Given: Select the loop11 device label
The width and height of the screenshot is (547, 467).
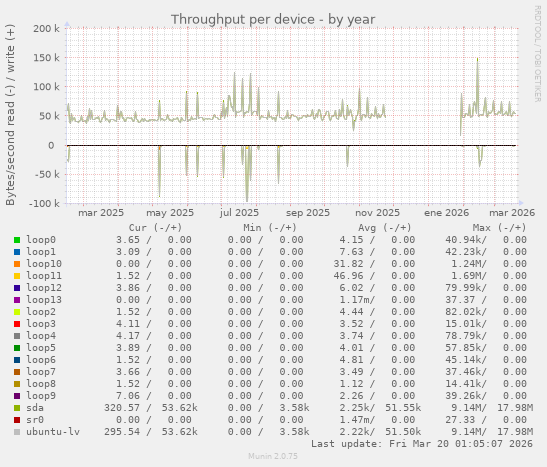Looking at the screenshot, I should (44, 276).
